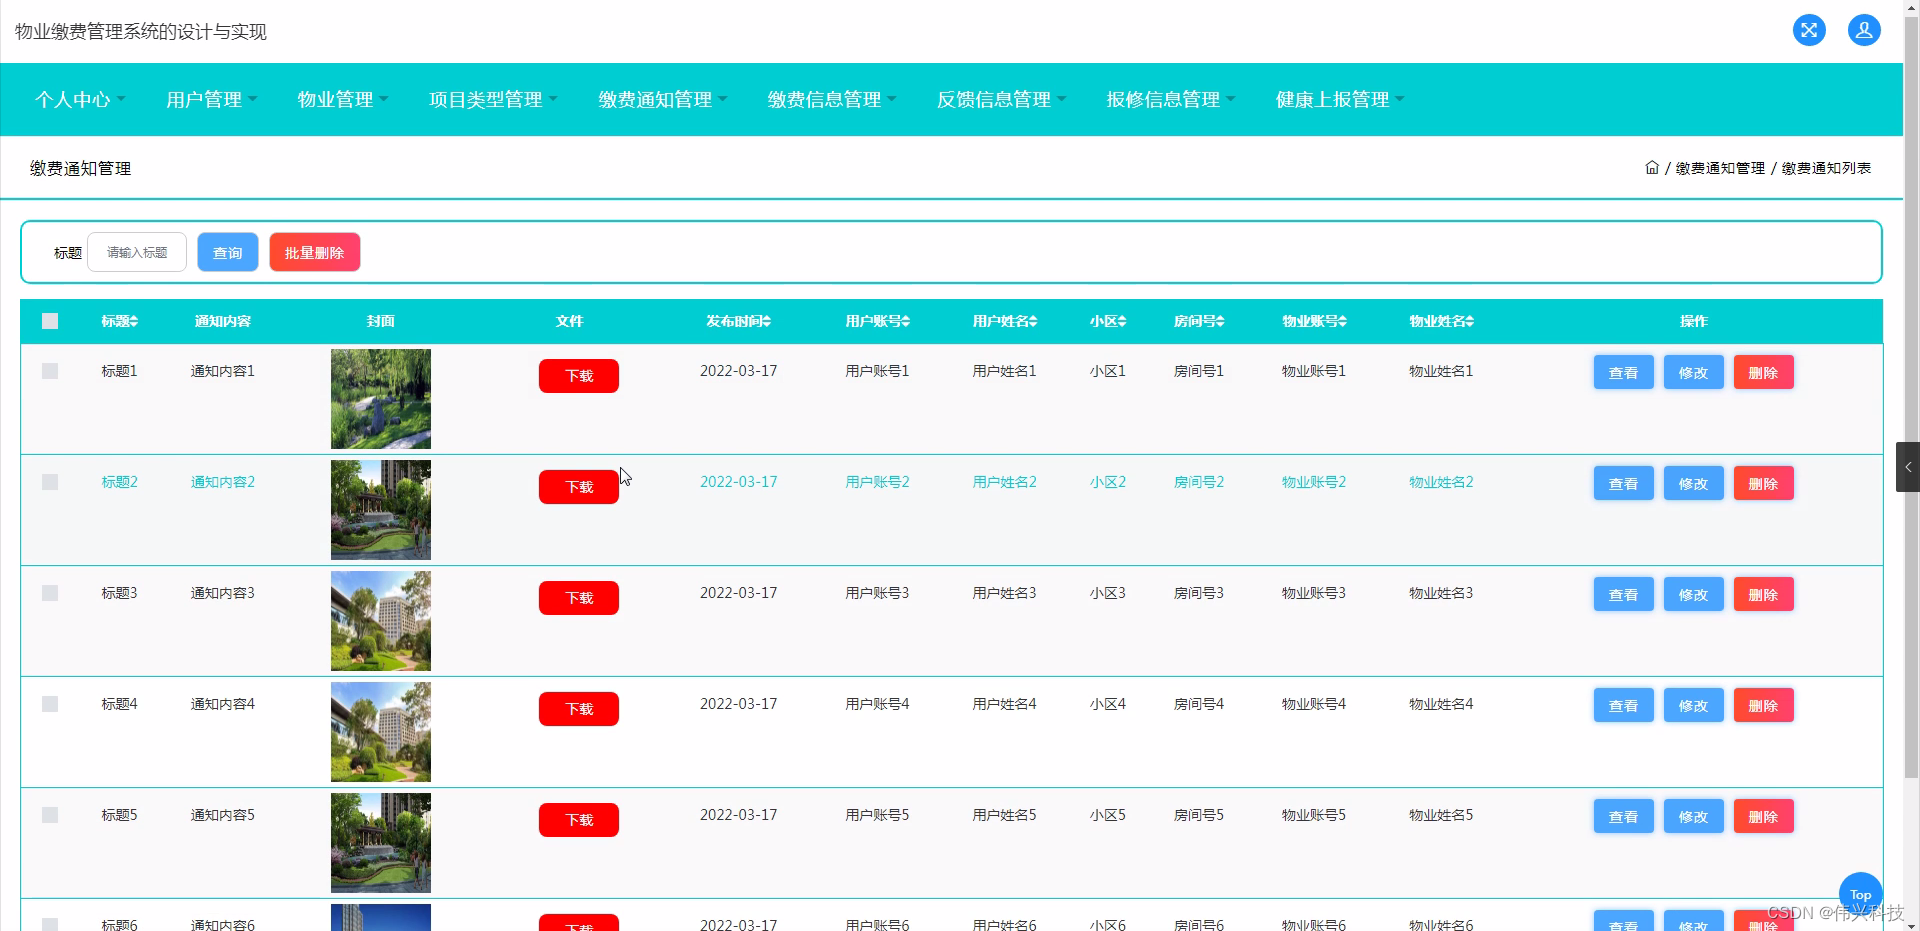1920x931 pixels.
Task: Click the 请输入标题 search input field
Action: point(136,252)
